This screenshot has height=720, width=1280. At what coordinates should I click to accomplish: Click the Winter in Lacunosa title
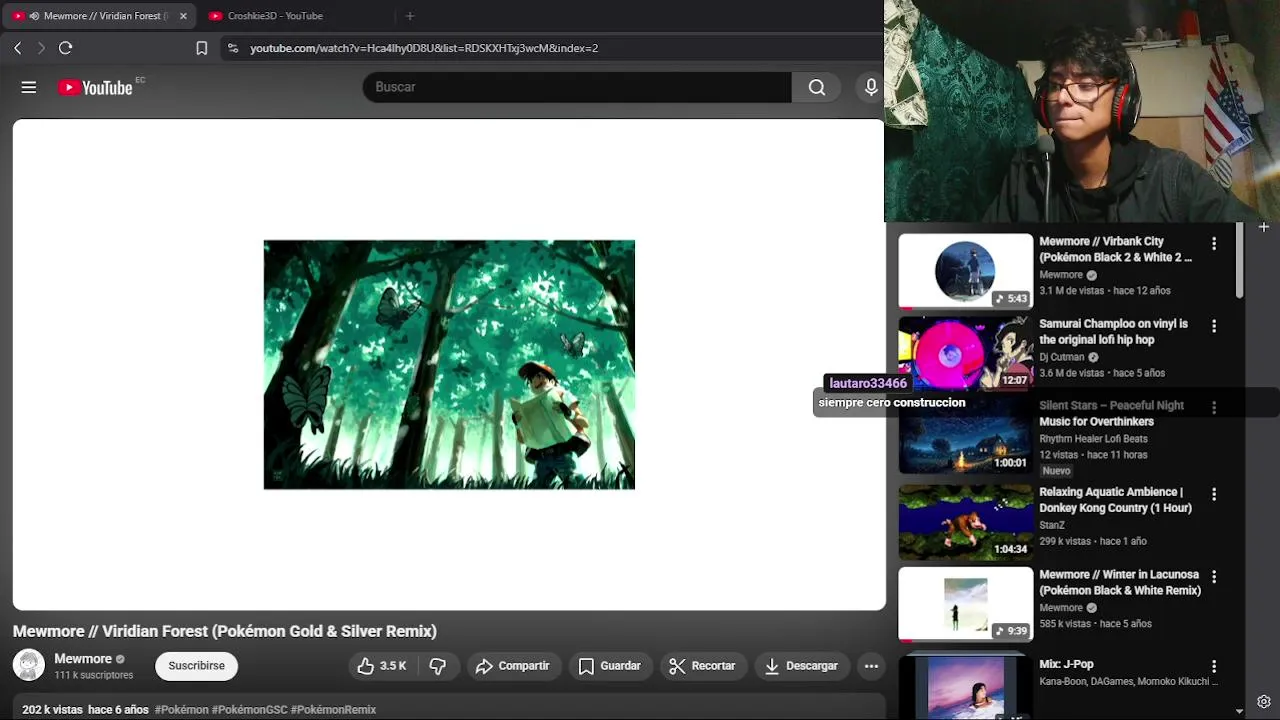click(x=1120, y=583)
